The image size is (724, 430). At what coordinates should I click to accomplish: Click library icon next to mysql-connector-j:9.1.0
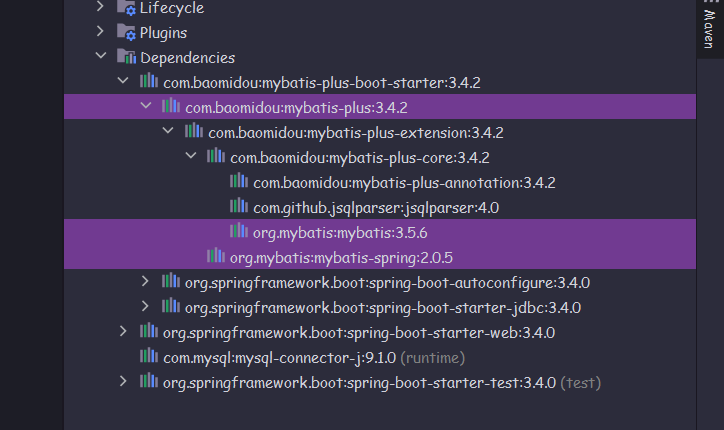click(148, 357)
